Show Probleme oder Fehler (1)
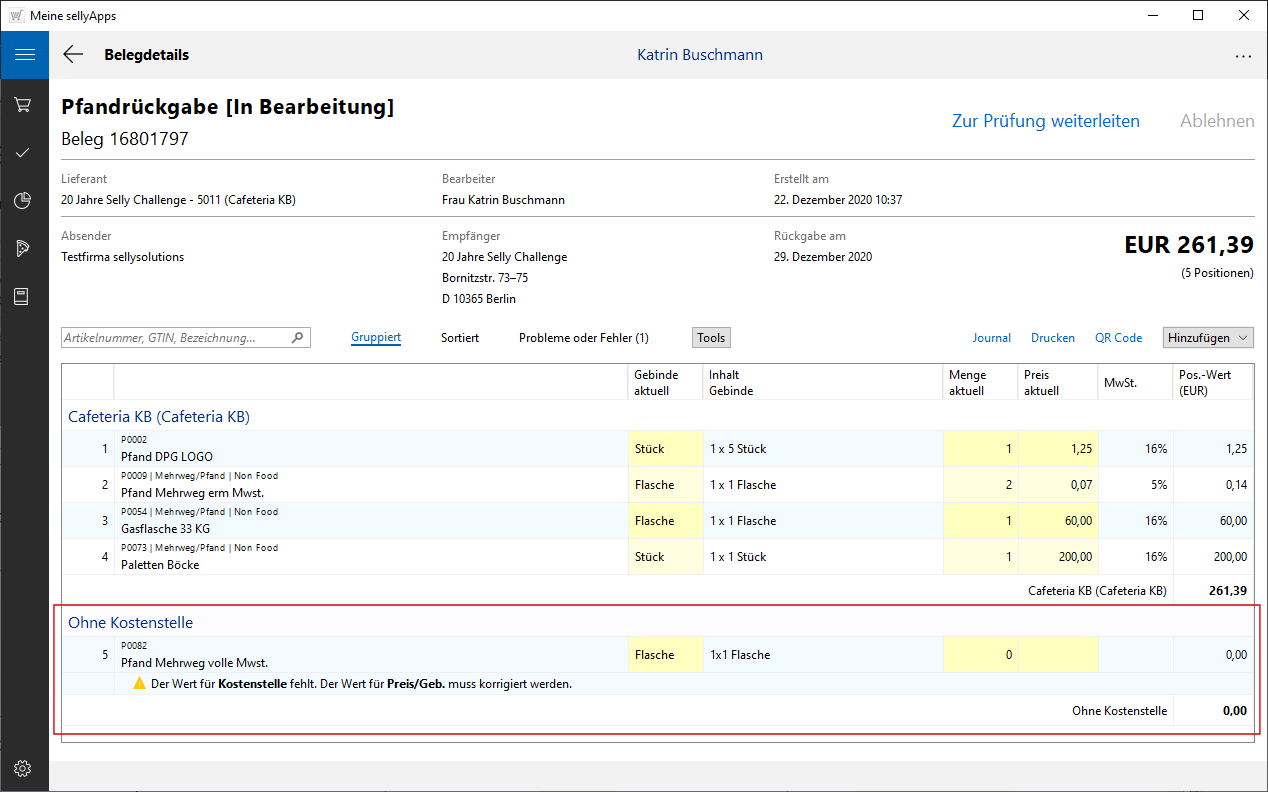This screenshot has width=1268, height=792. 583,338
